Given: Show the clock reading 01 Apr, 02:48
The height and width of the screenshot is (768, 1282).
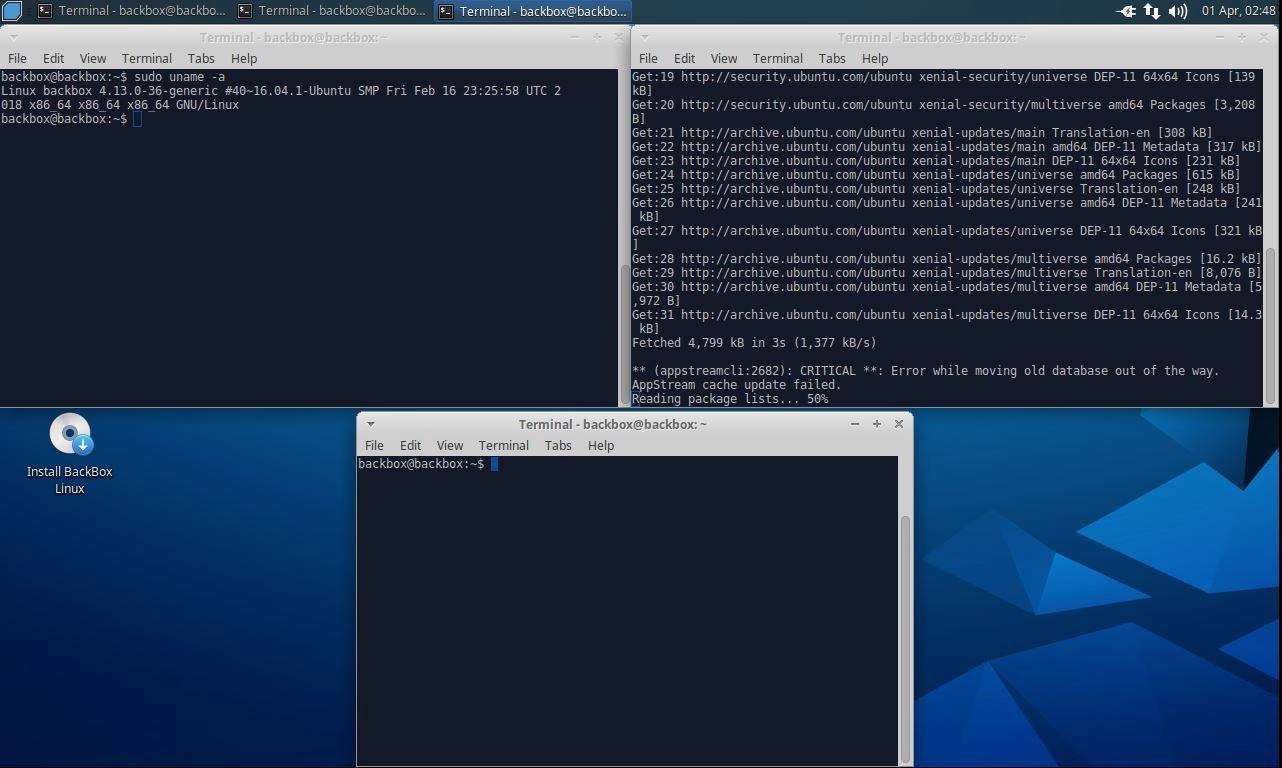Looking at the screenshot, I should (x=1238, y=11).
